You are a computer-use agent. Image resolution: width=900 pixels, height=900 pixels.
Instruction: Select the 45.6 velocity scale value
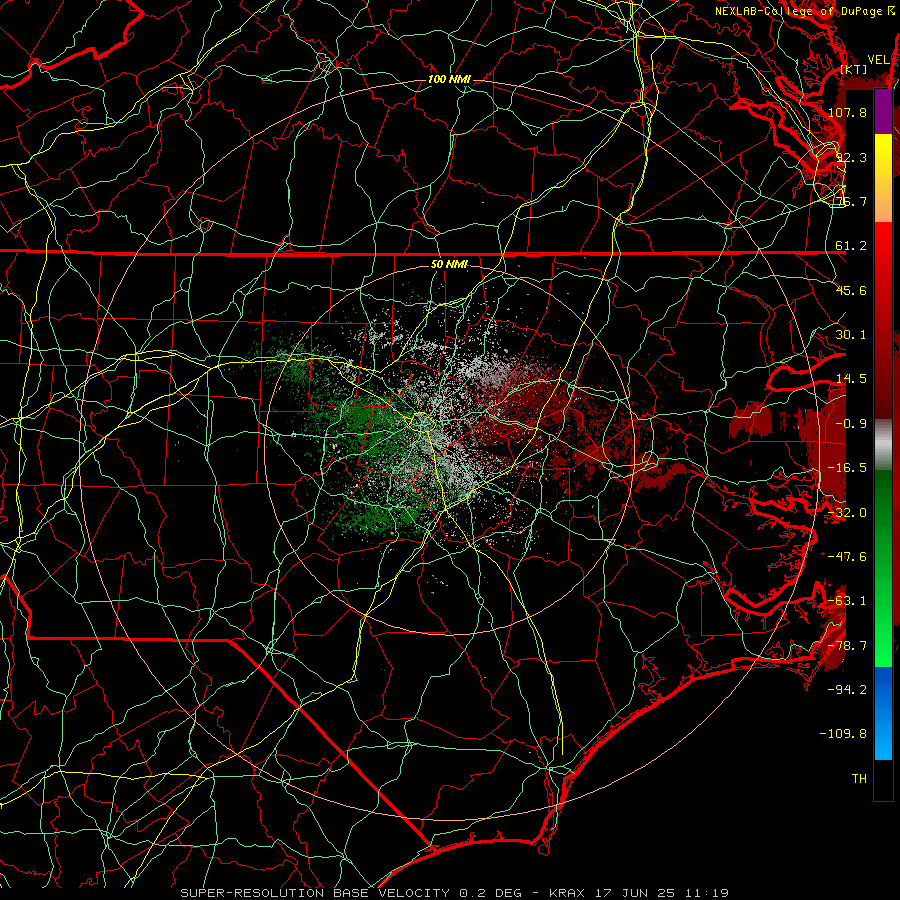pyautogui.click(x=851, y=290)
